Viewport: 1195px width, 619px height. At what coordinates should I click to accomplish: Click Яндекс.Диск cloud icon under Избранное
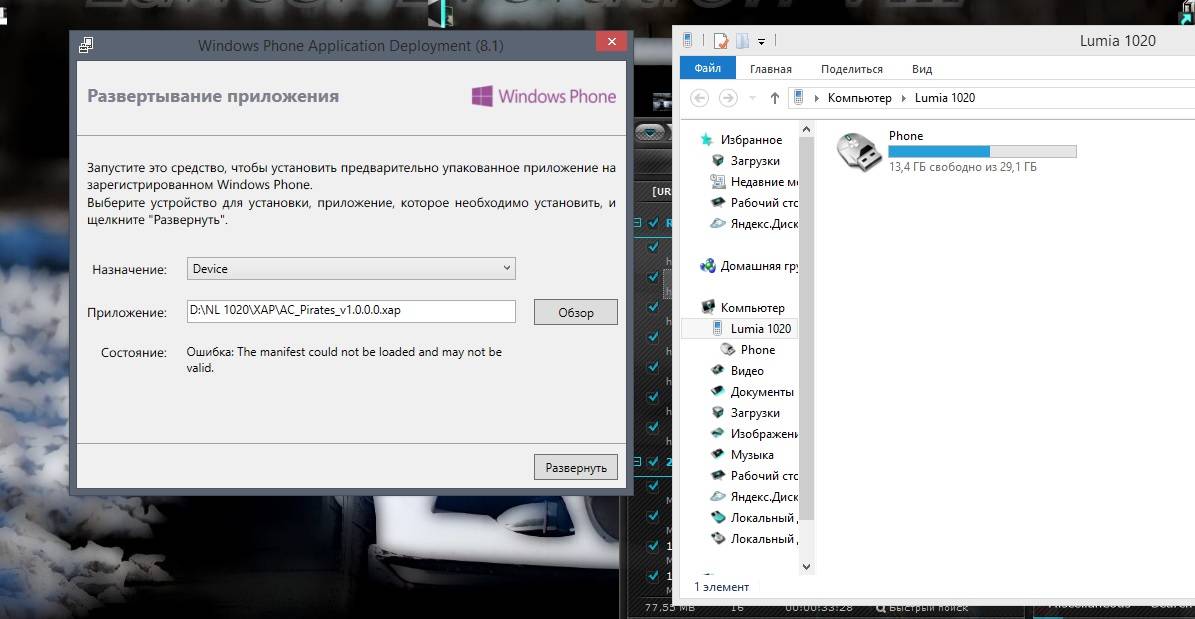(x=718, y=223)
